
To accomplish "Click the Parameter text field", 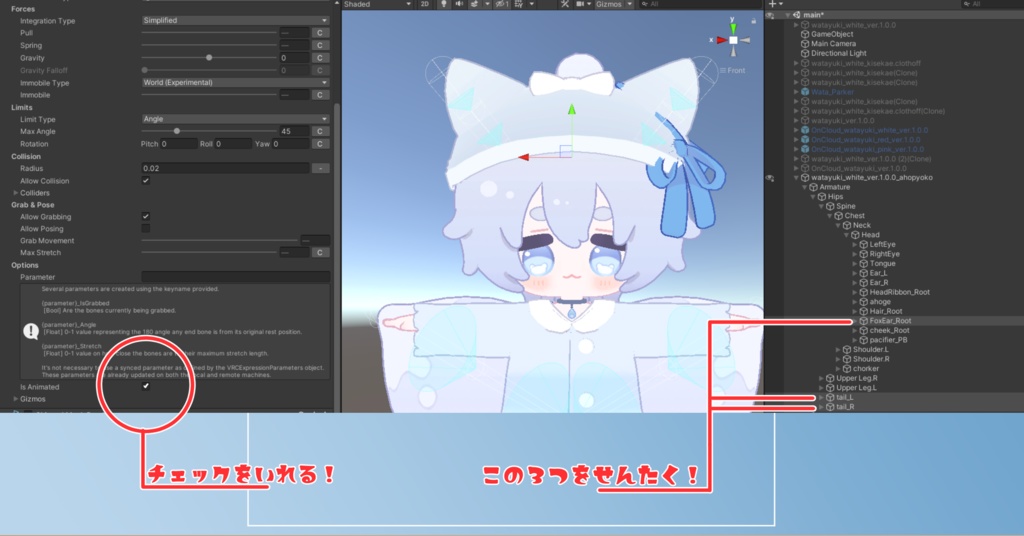I will (235, 277).
